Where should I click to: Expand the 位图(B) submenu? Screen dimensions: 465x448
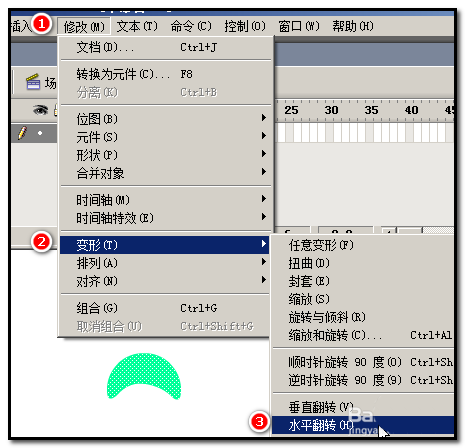point(166,119)
